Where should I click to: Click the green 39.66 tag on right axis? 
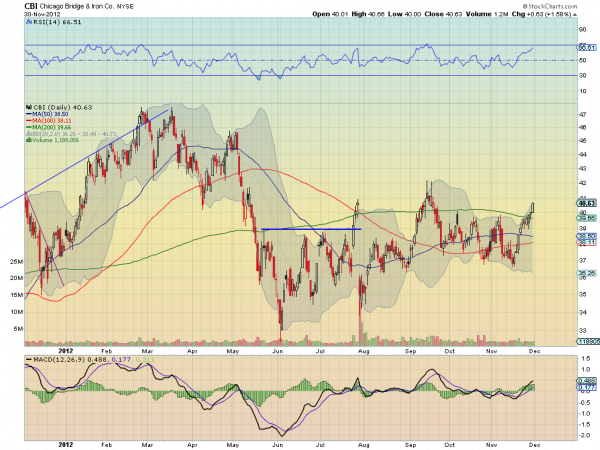tap(587, 218)
